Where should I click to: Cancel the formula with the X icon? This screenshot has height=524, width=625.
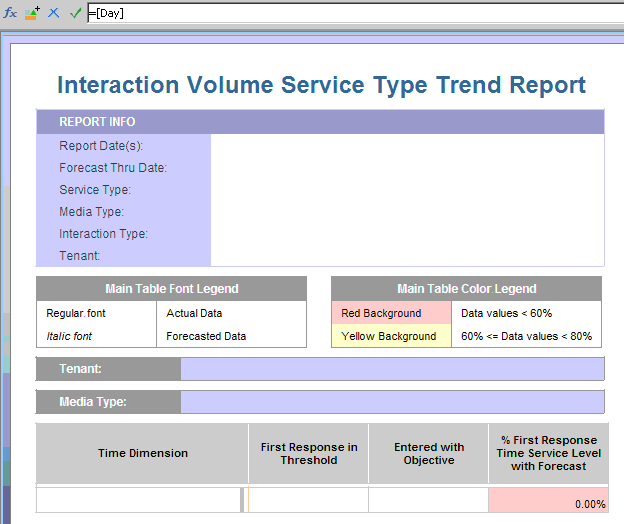coord(54,13)
